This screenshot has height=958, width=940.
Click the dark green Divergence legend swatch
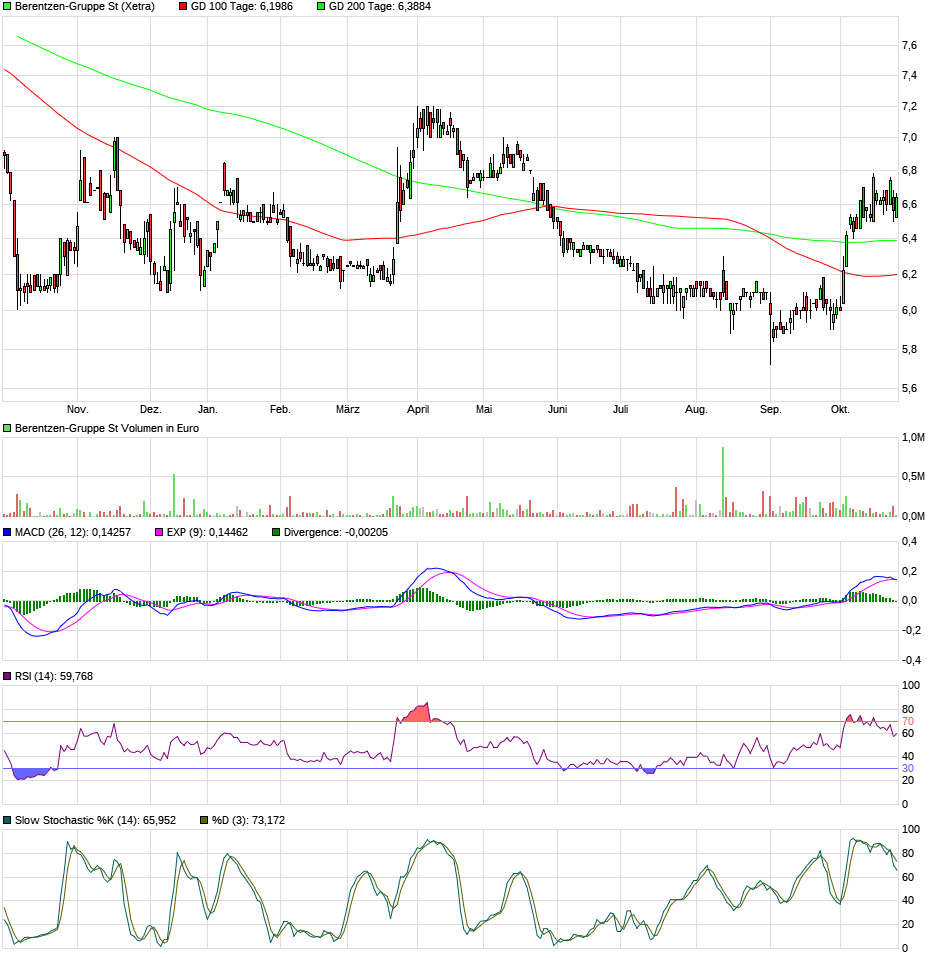[x=276, y=533]
